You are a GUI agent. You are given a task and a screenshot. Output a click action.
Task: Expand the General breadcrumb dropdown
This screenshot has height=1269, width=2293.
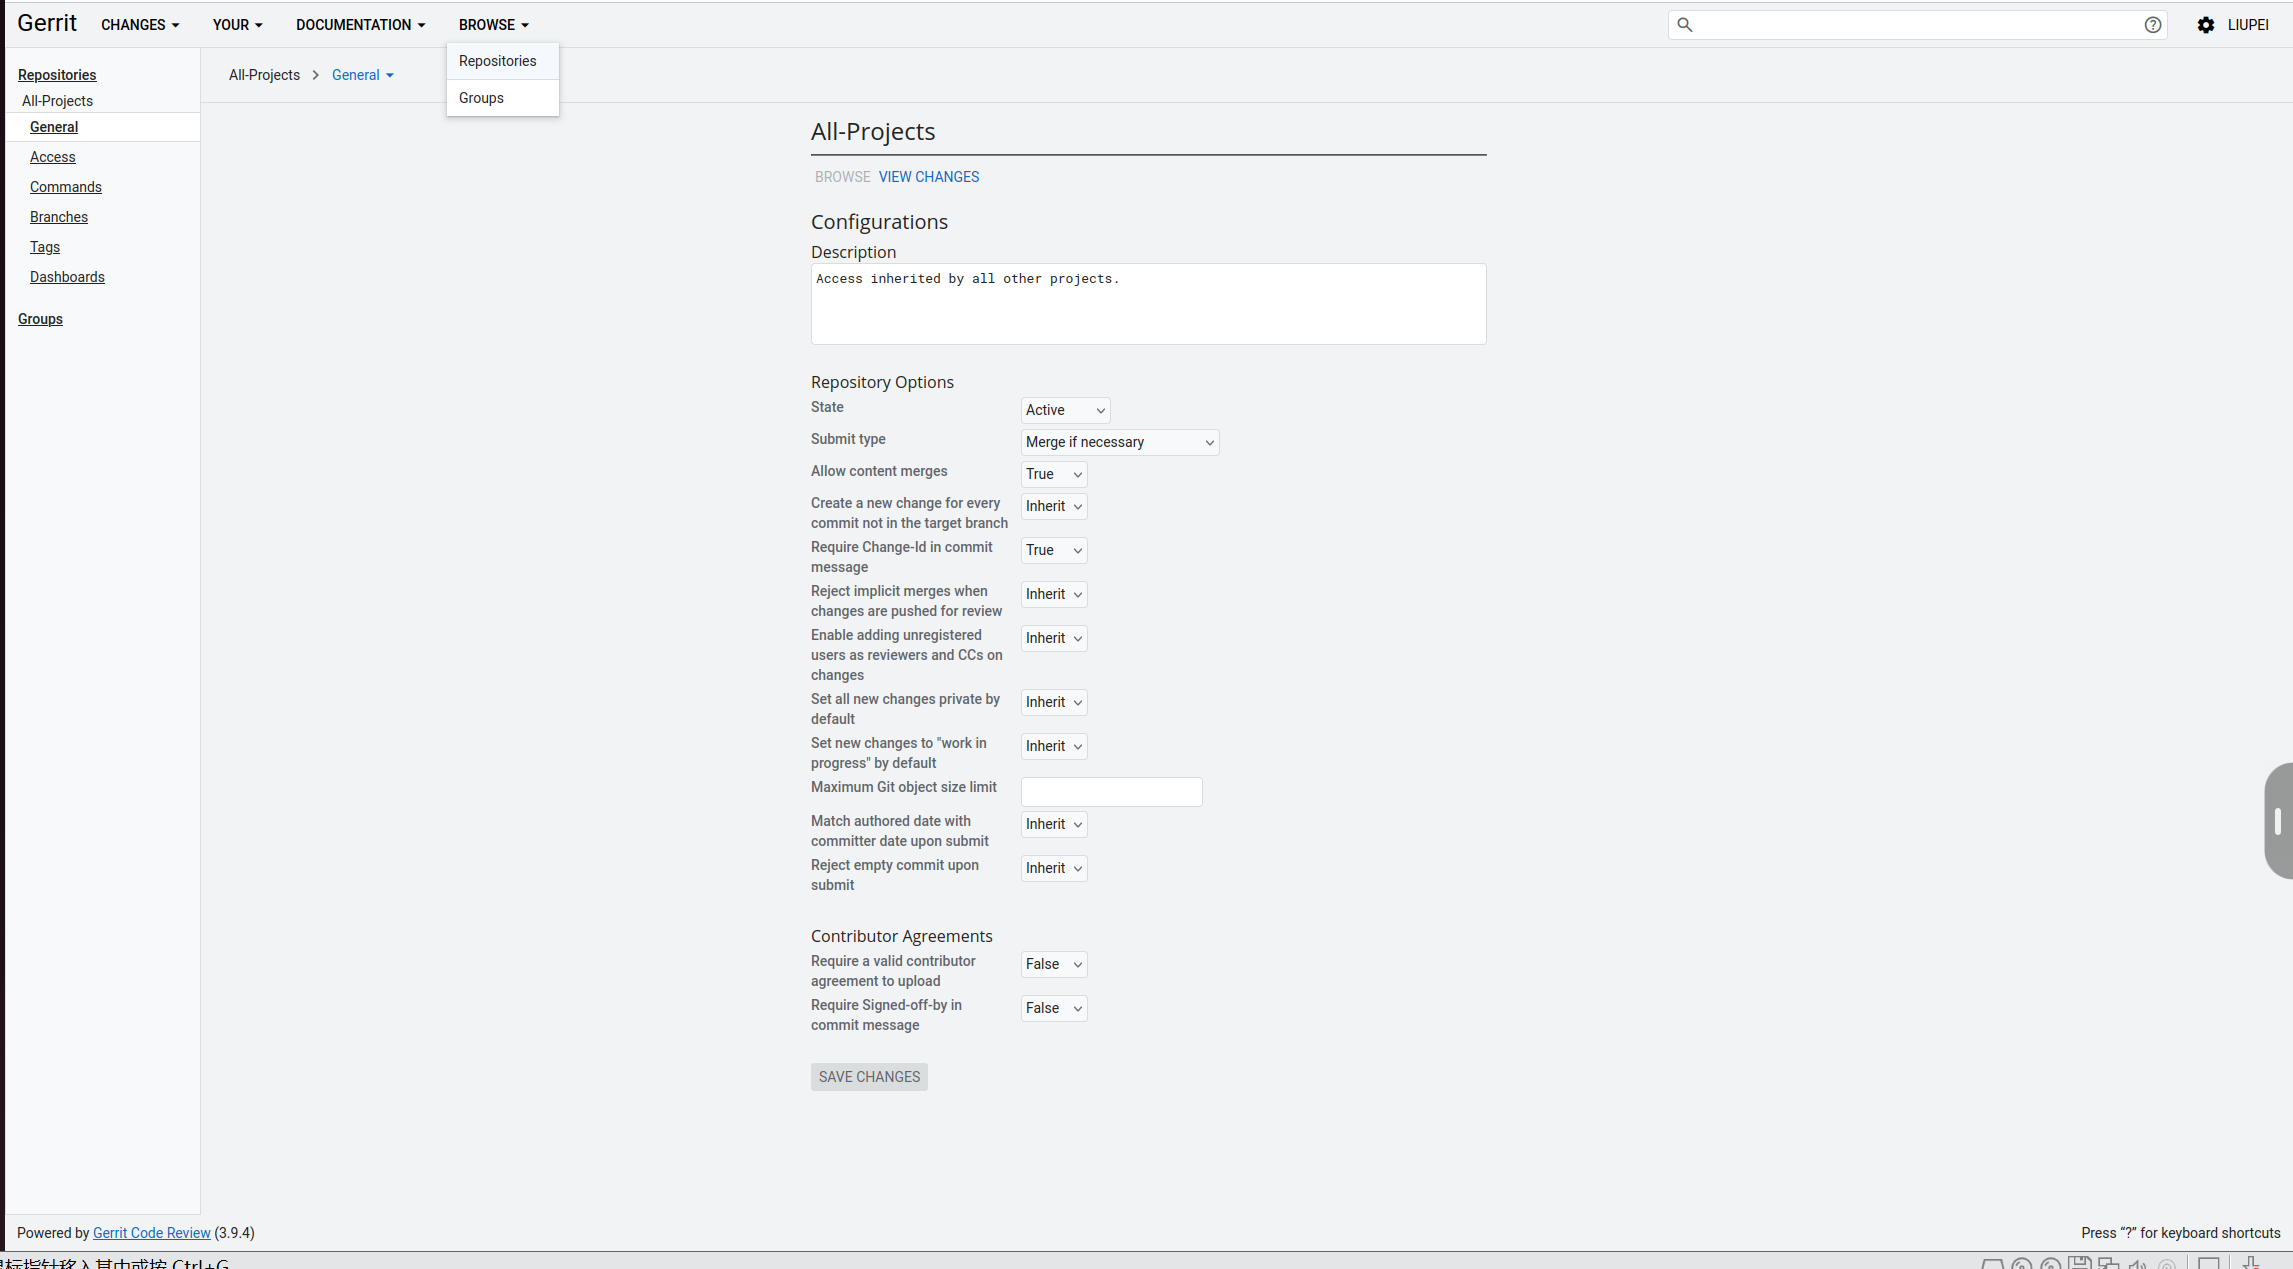click(363, 75)
